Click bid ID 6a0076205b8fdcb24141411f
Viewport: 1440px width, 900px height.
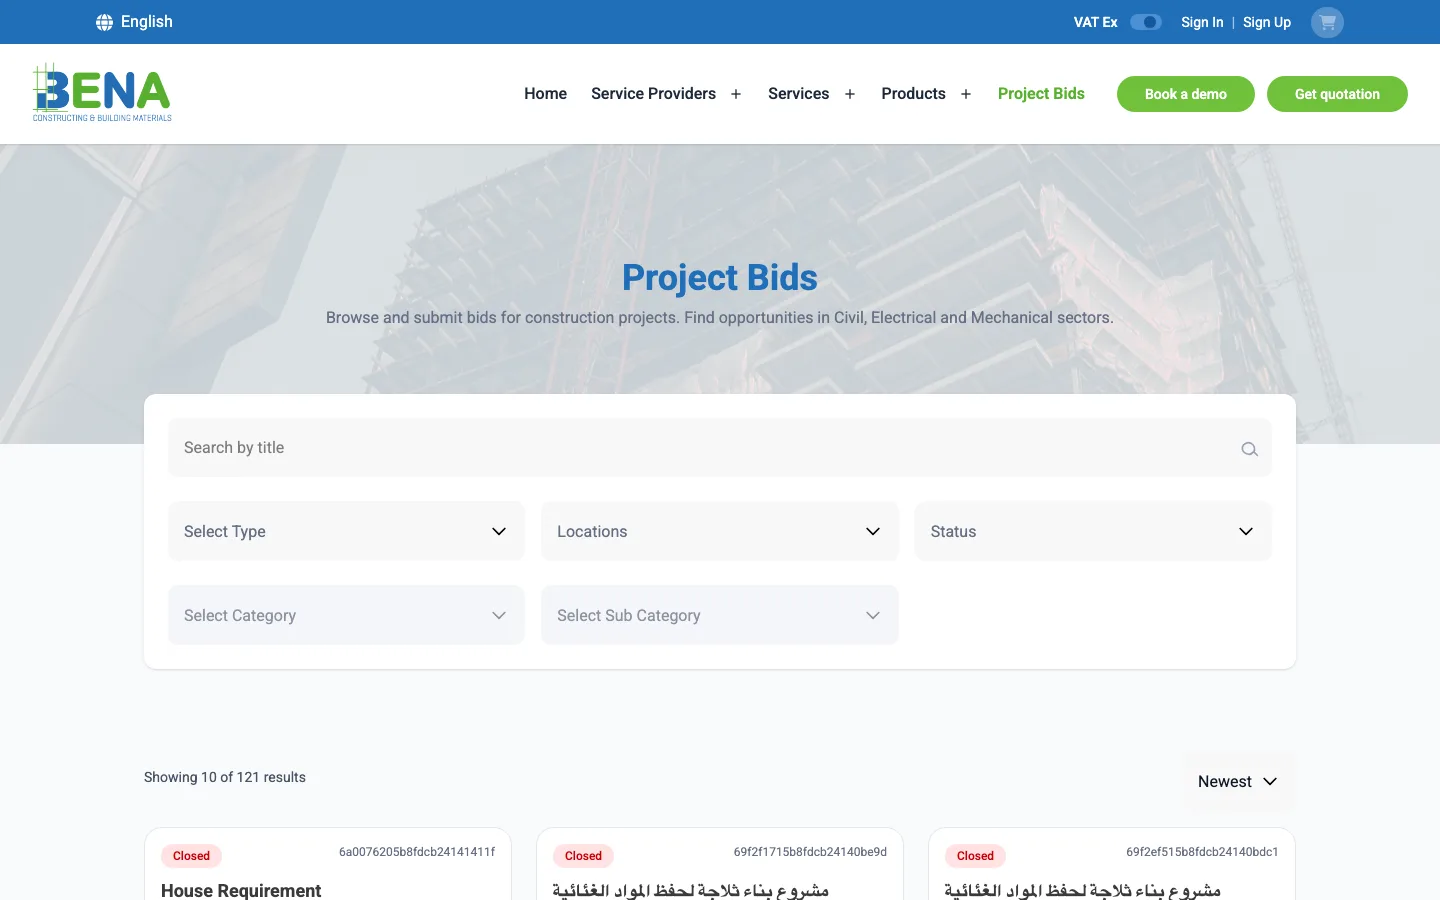(417, 852)
